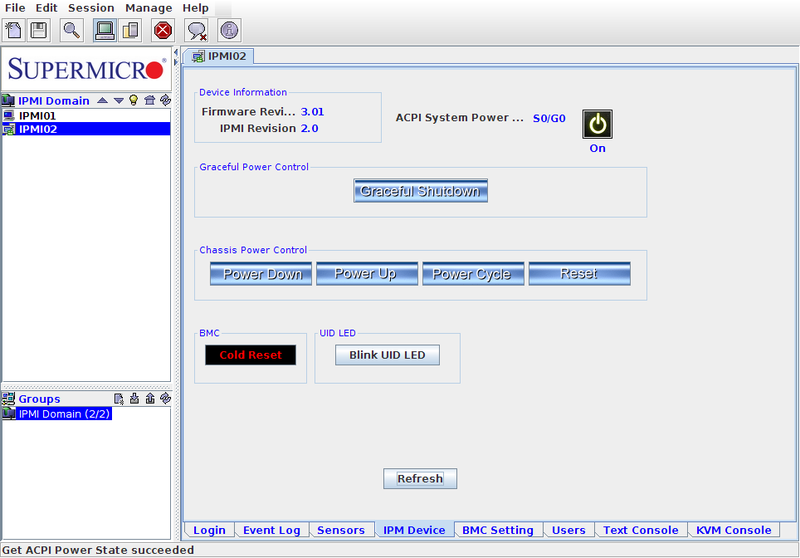This screenshot has width=800, height=558.
Task: Click the Supermicro logo
Action: pos(87,69)
